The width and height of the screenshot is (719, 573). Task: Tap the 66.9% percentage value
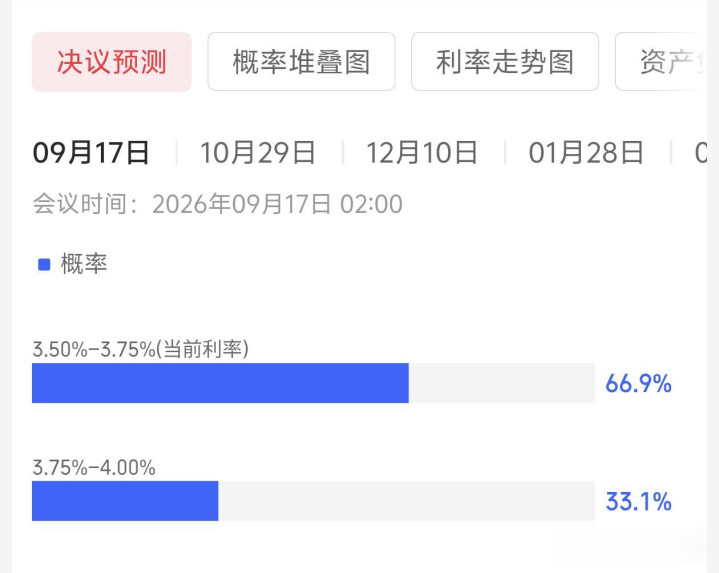pos(638,384)
